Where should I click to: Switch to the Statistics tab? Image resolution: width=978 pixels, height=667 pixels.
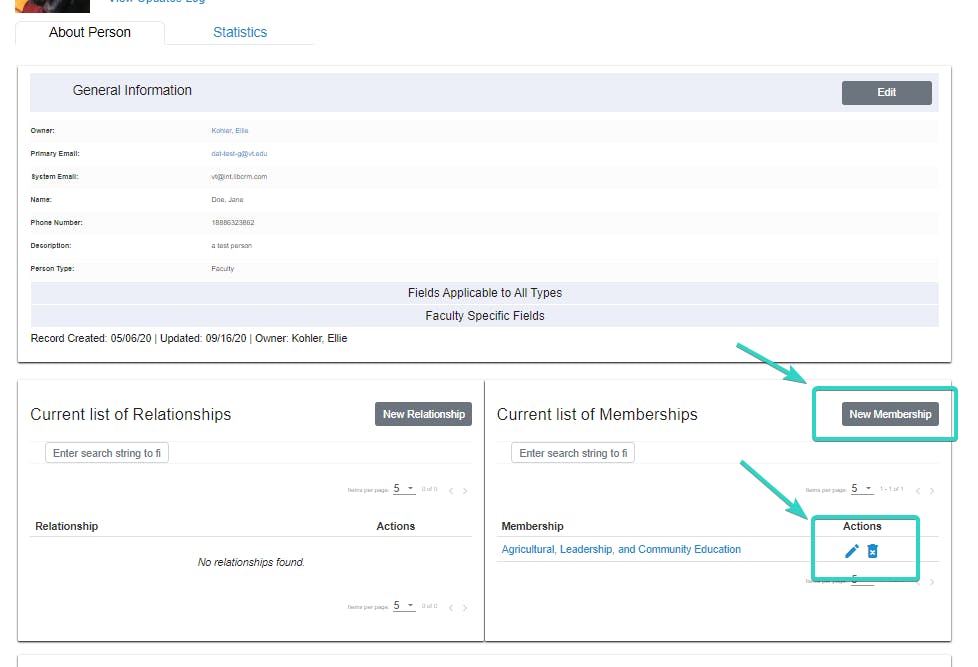tap(240, 32)
